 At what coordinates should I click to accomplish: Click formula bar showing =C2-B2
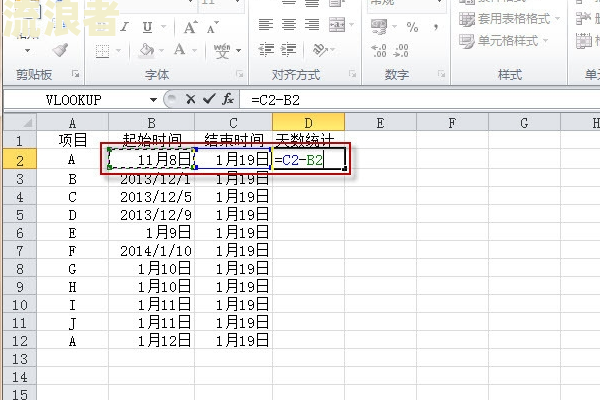(x=420, y=100)
